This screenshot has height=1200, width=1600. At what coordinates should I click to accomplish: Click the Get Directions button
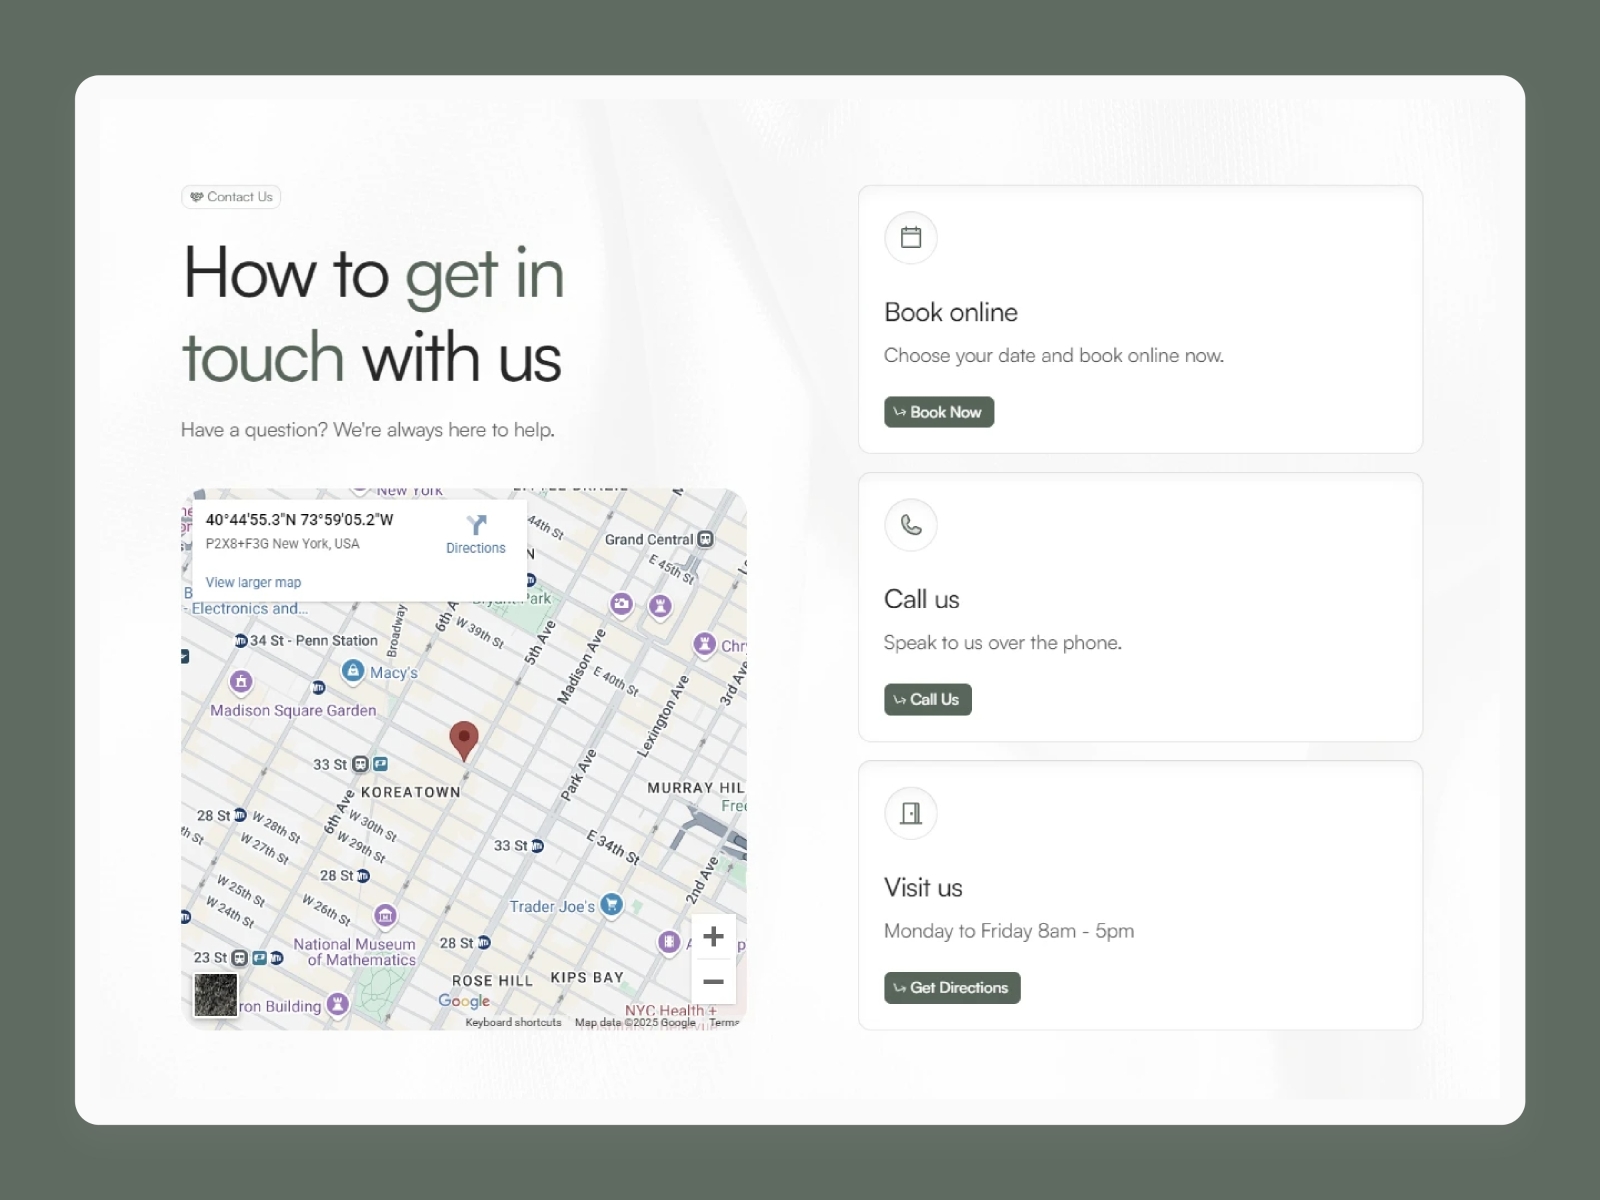click(x=951, y=988)
